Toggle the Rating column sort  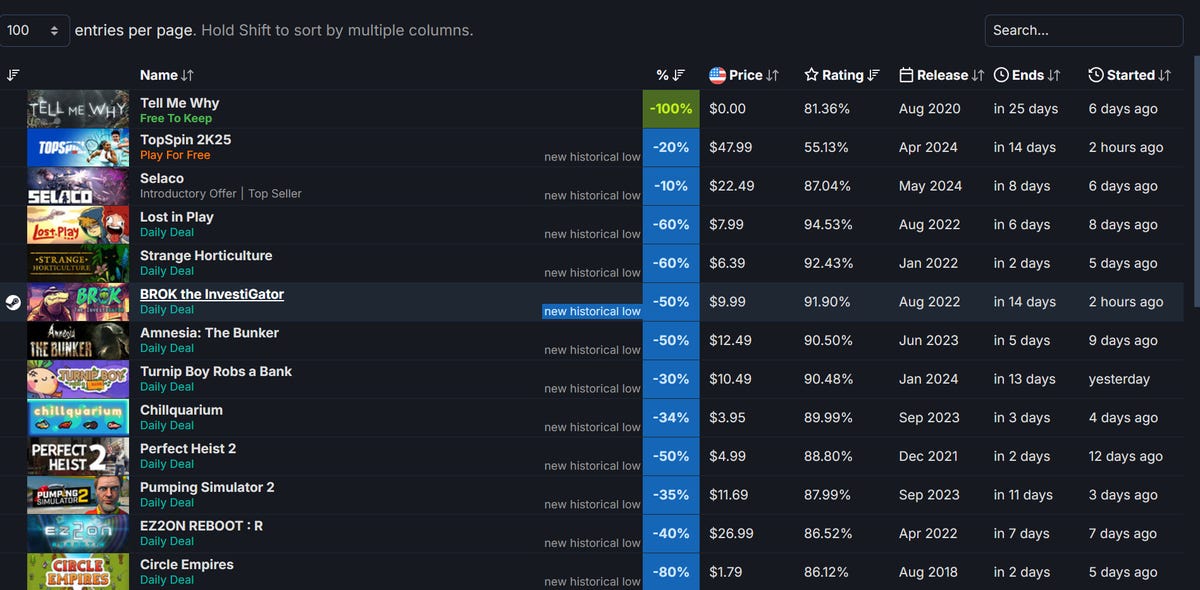[873, 74]
